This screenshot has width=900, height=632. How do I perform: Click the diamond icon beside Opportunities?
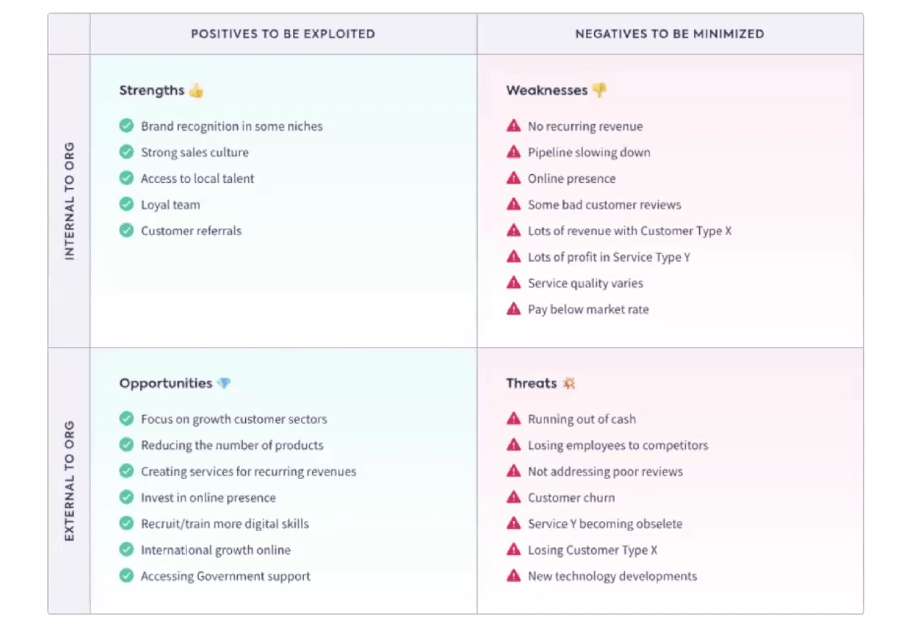click(224, 384)
